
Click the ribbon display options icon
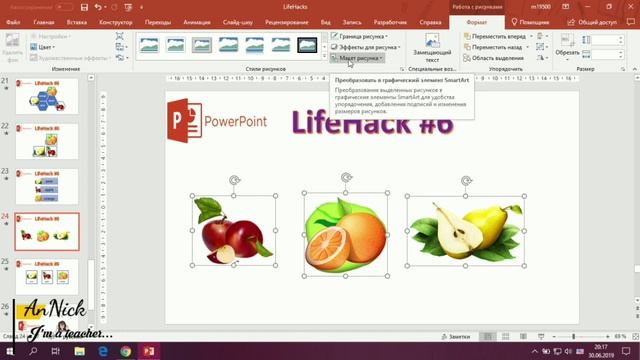[565, 7]
